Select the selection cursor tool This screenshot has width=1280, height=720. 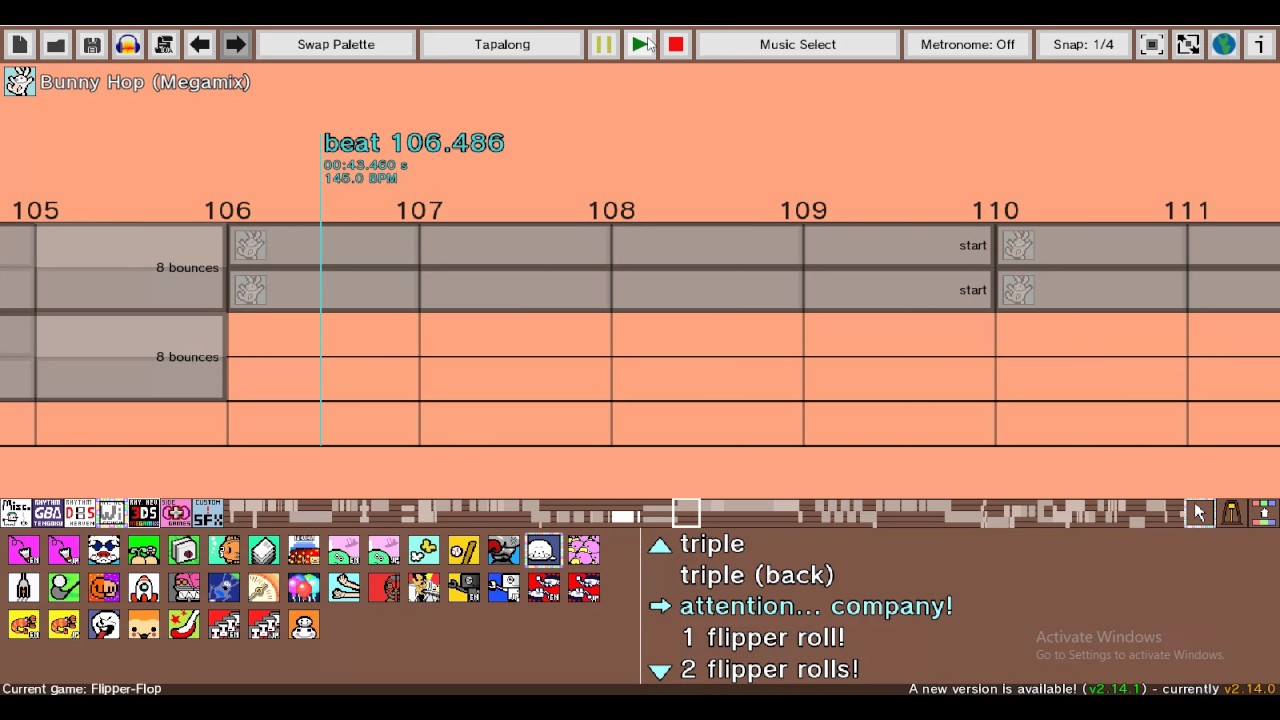[x=1200, y=513]
